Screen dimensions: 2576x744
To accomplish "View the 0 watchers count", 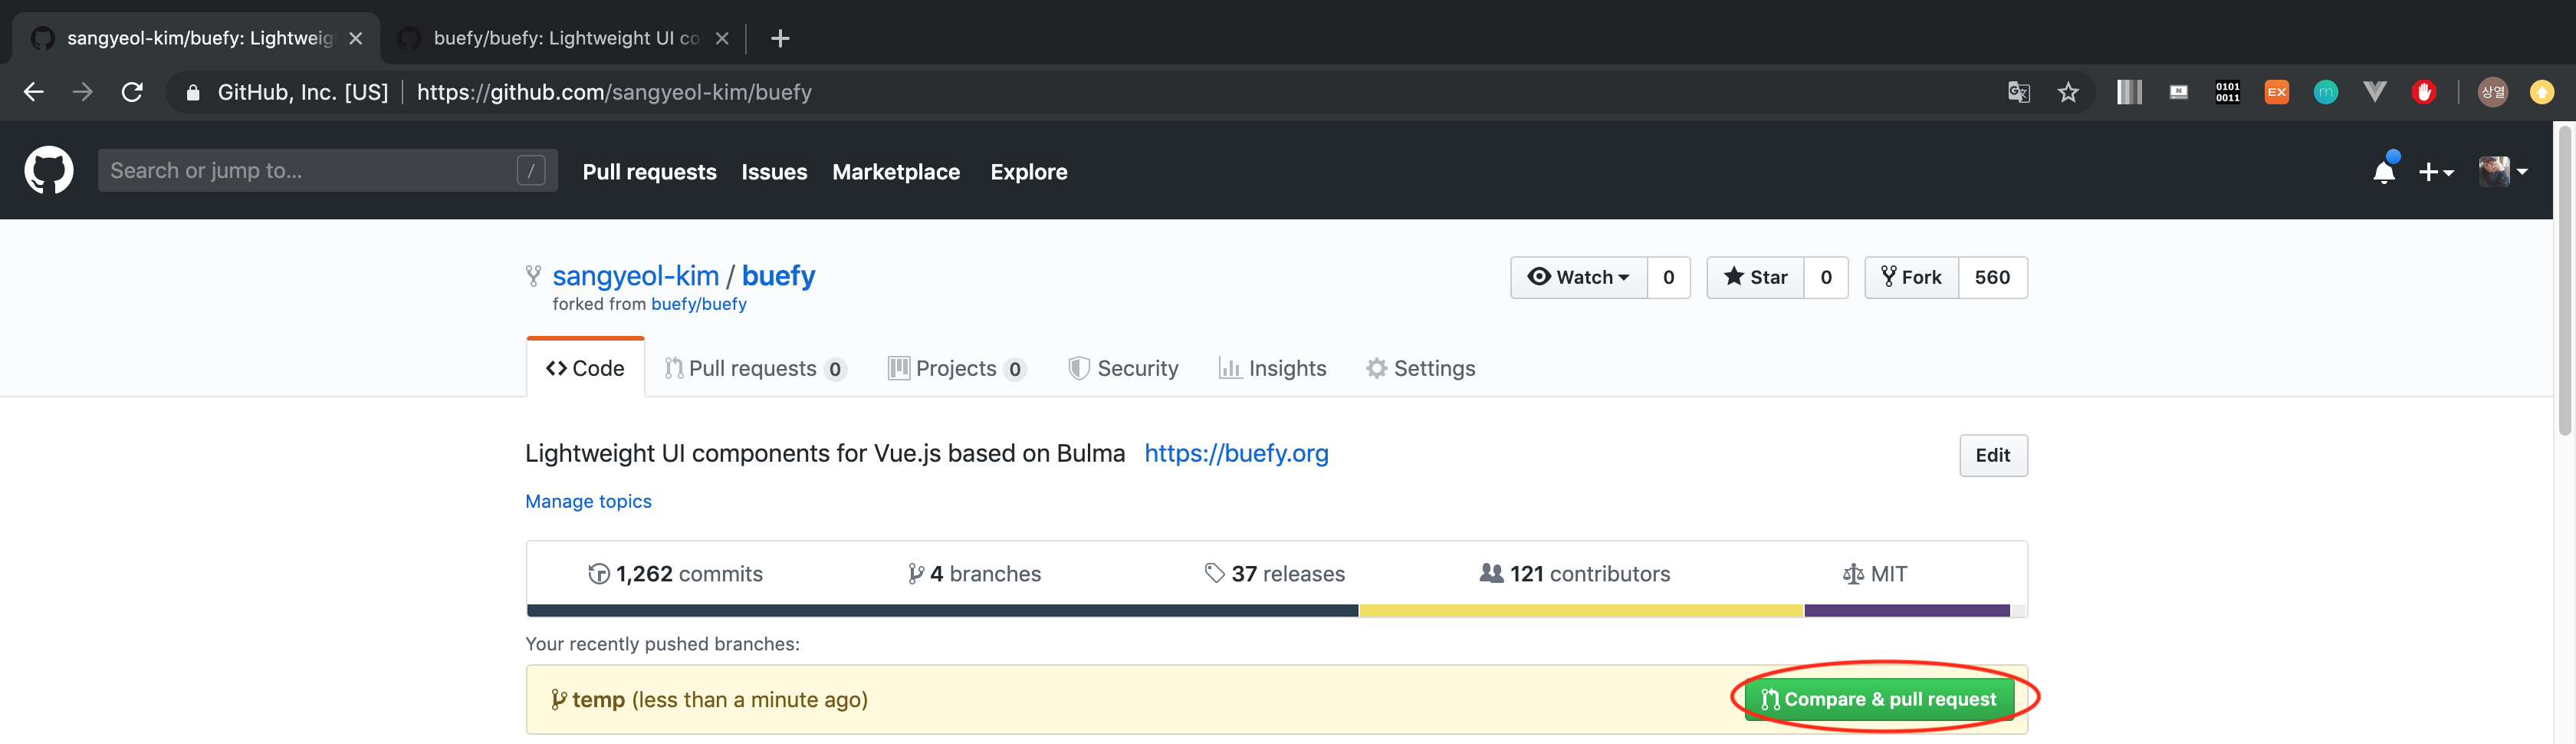I will (x=1668, y=277).
